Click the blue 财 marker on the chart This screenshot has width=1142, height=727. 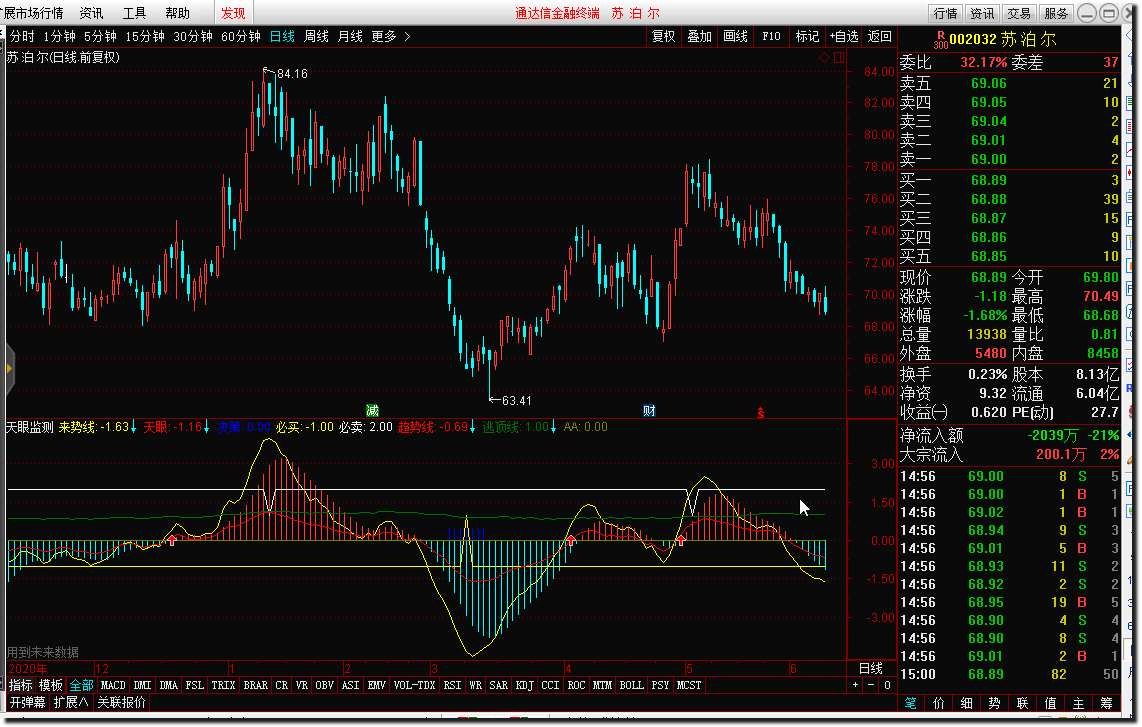click(x=649, y=411)
